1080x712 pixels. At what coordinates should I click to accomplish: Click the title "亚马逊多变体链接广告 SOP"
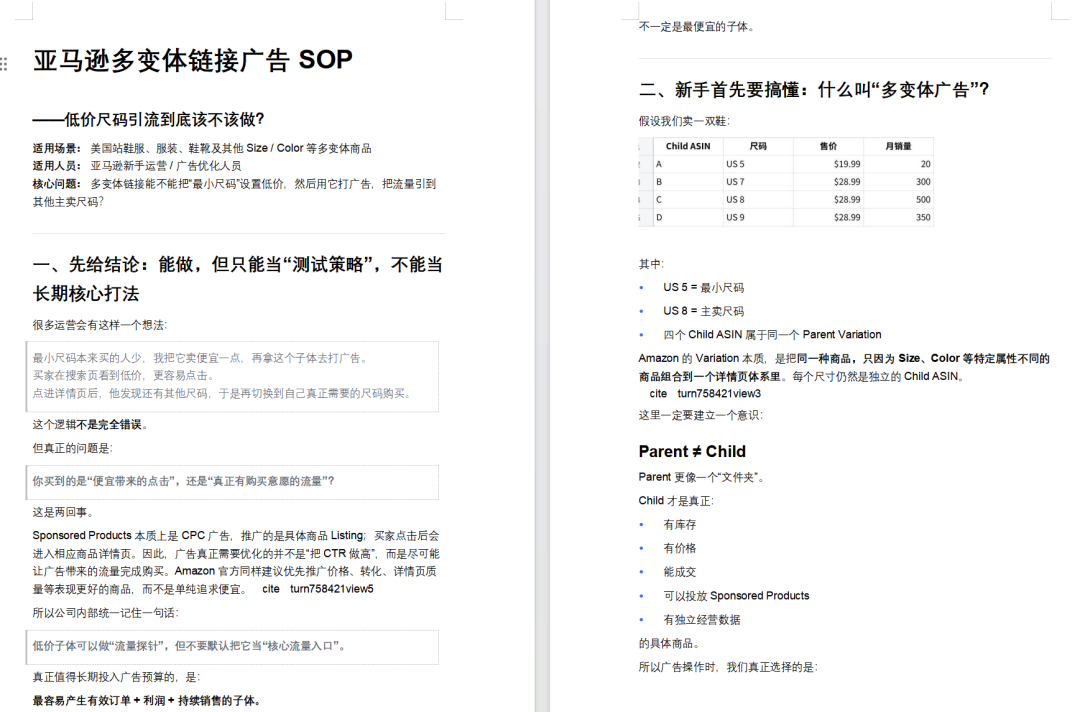coord(193,61)
